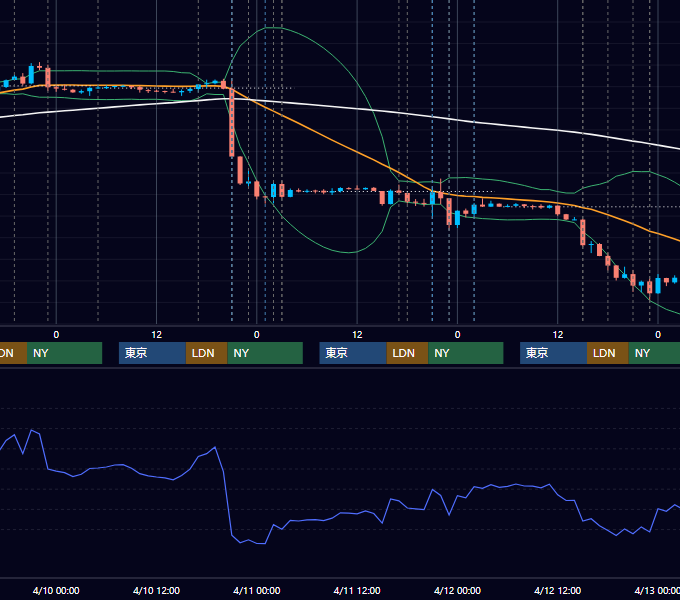
Task: Click the NY session block spanning 4/10 00:00
Action: coord(65,353)
